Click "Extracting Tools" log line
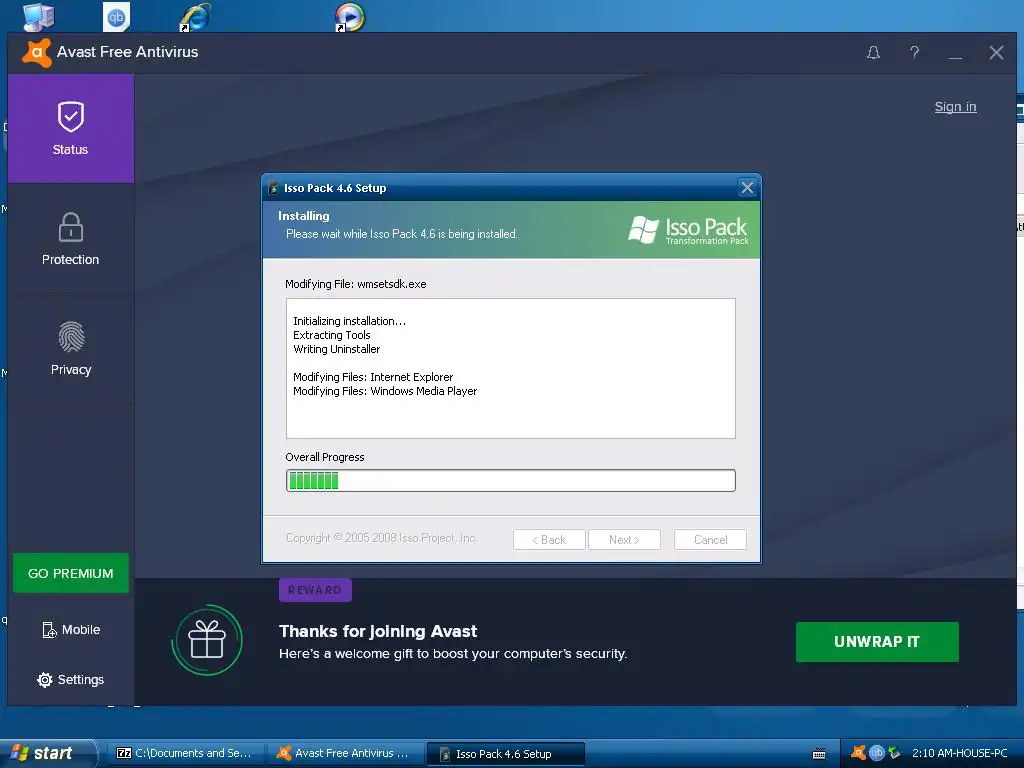 tap(332, 335)
